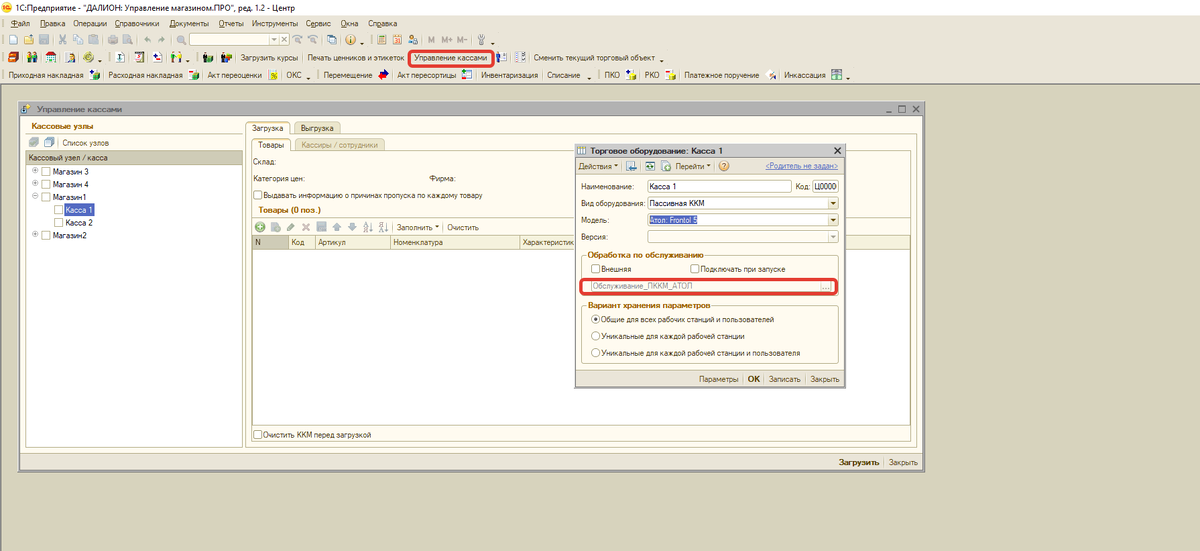Click the Undo arrow icon

[147, 39]
